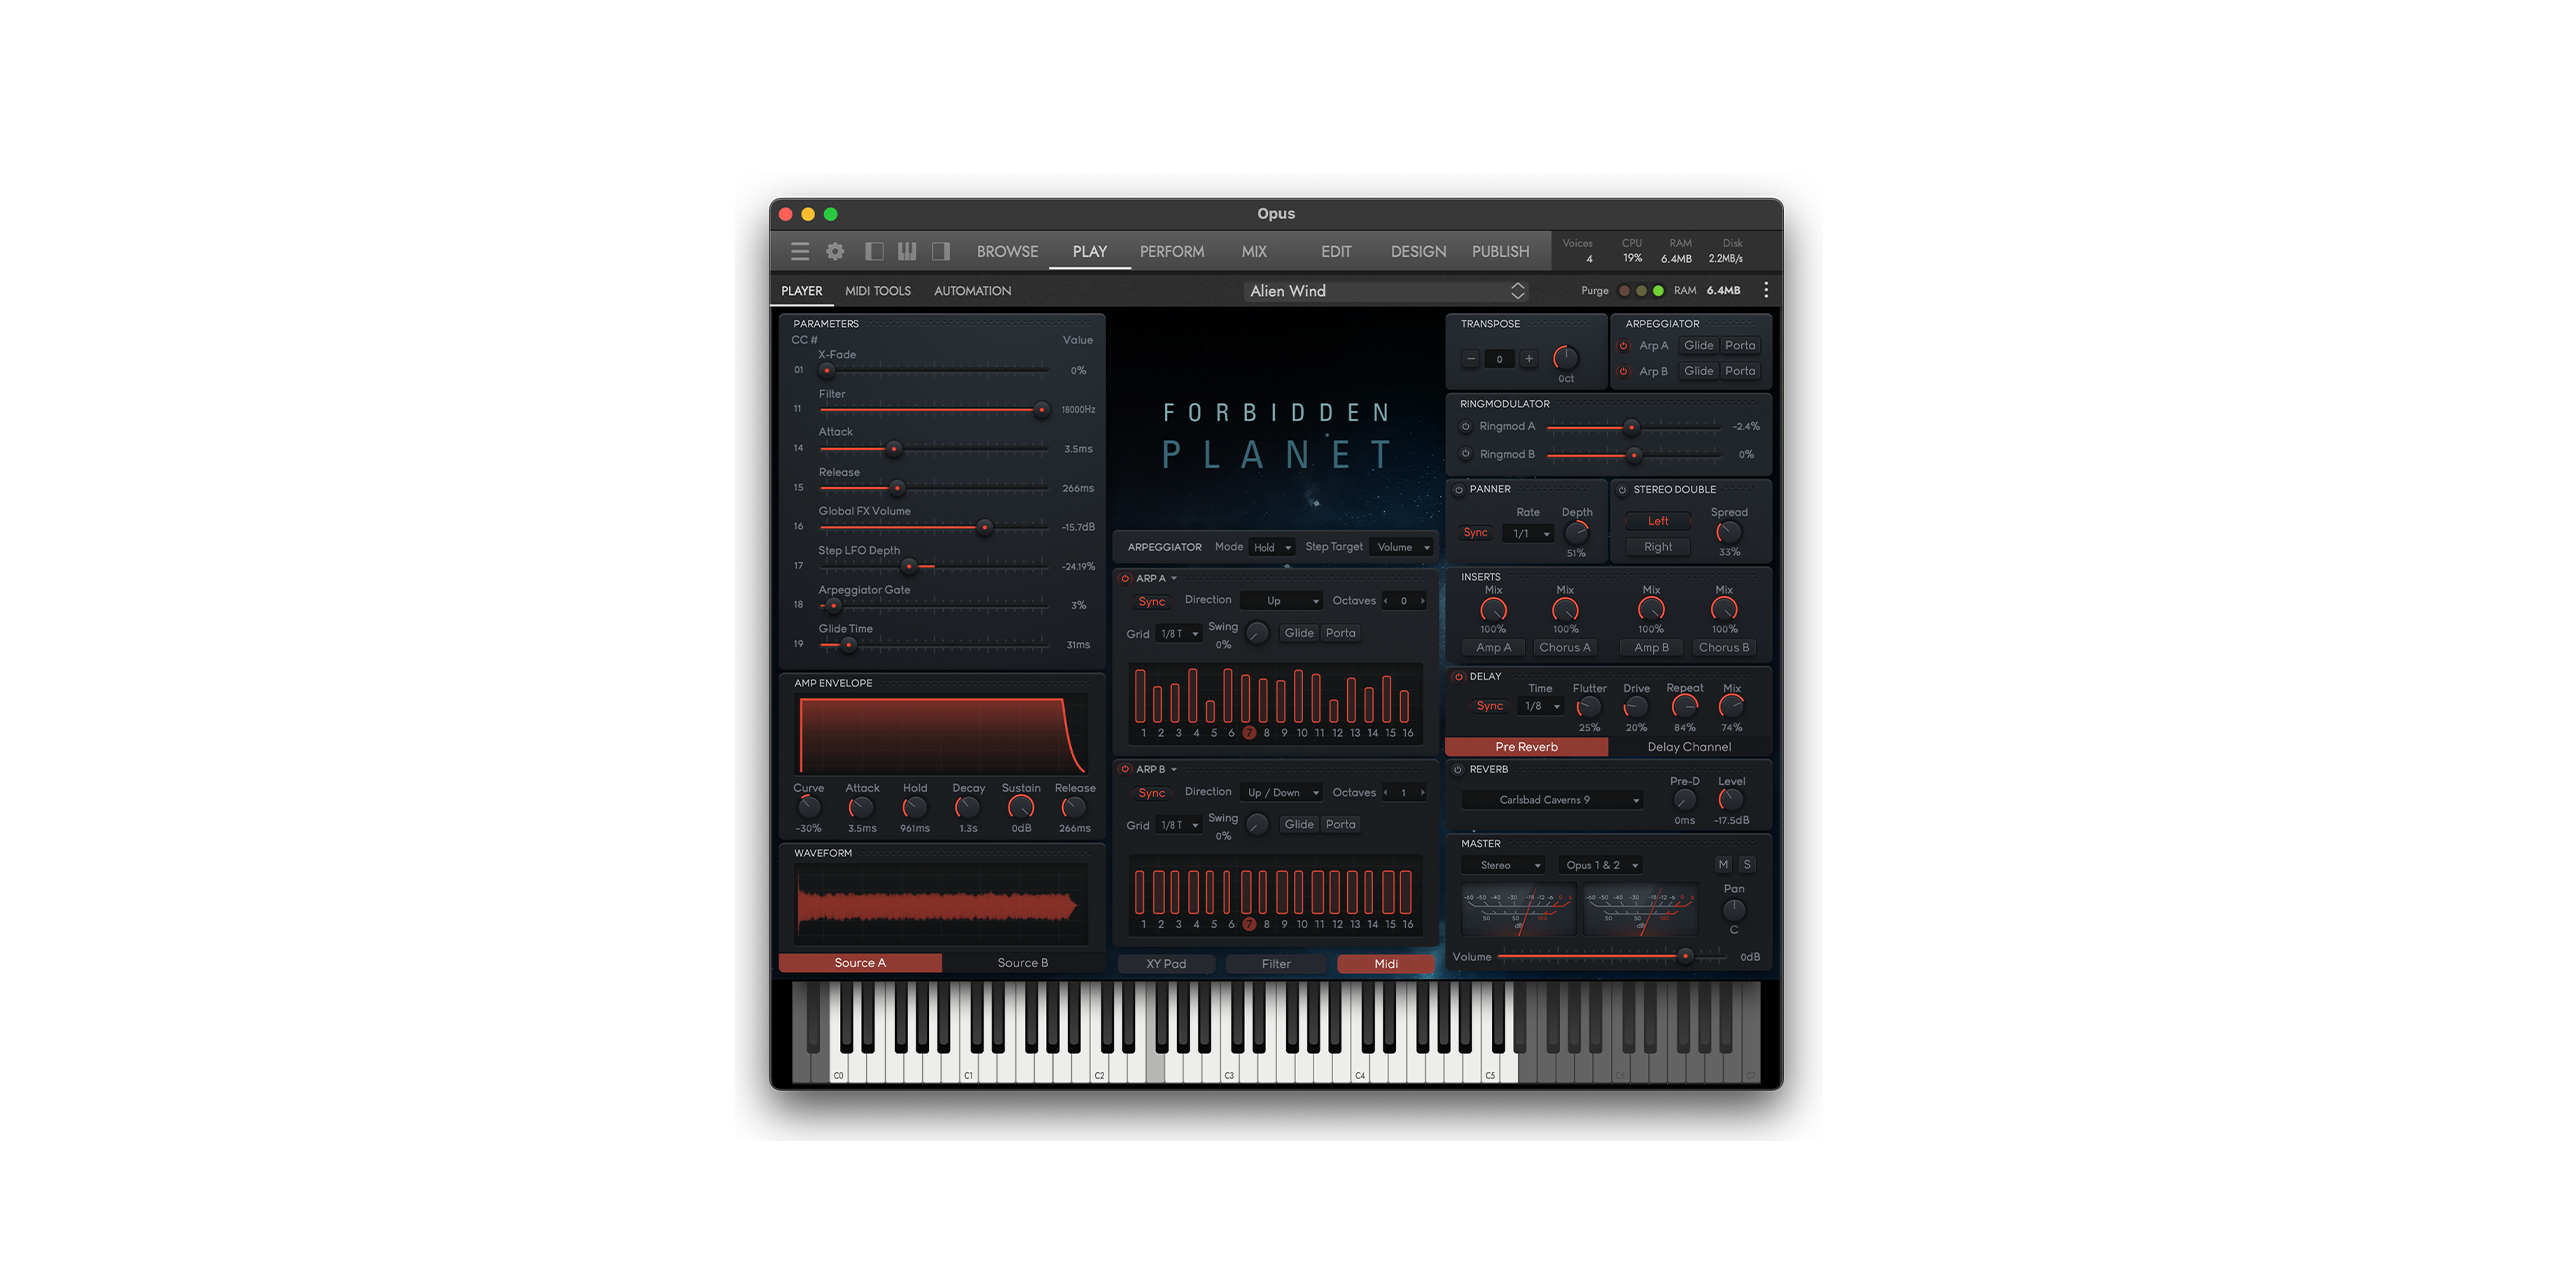
Task: Open the three-dot options menu
Action: tap(1766, 290)
